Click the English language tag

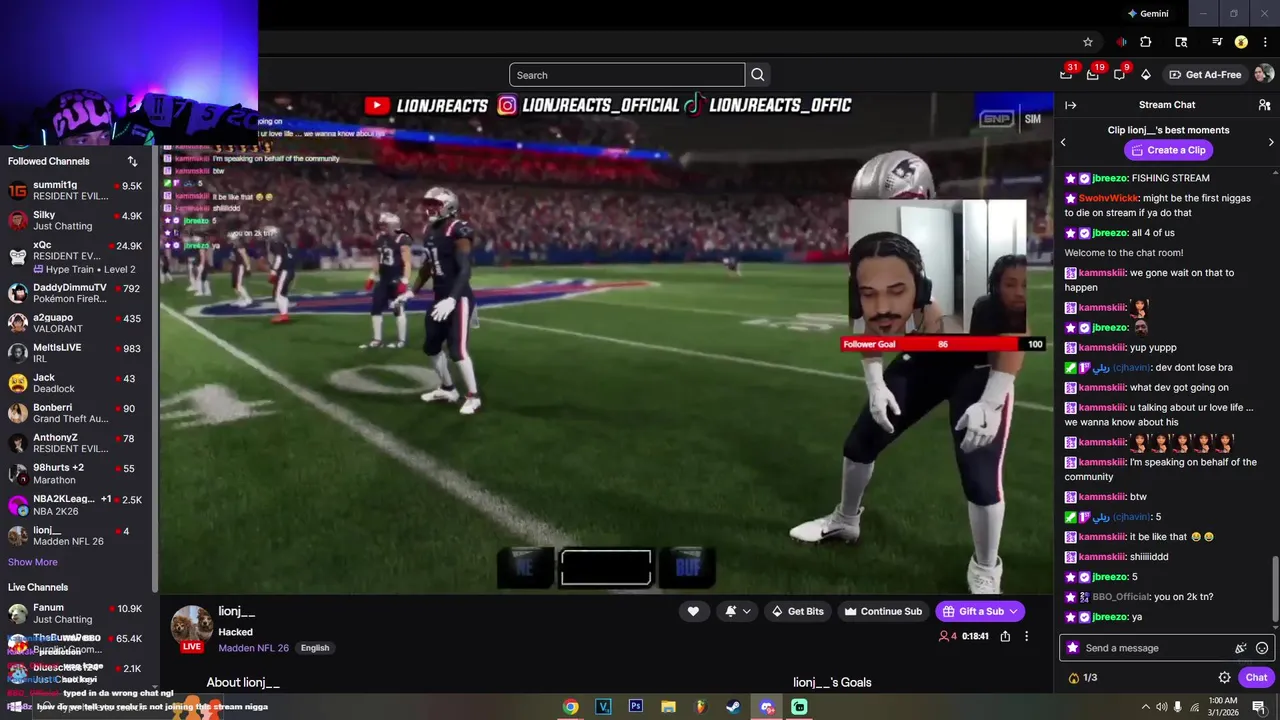click(x=315, y=648)
